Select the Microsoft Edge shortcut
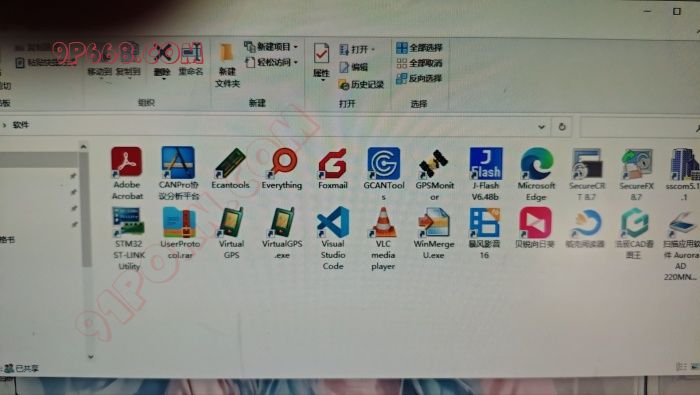Image resolution: width=700 pixels, height=395 pixels. tap(536, 174)
